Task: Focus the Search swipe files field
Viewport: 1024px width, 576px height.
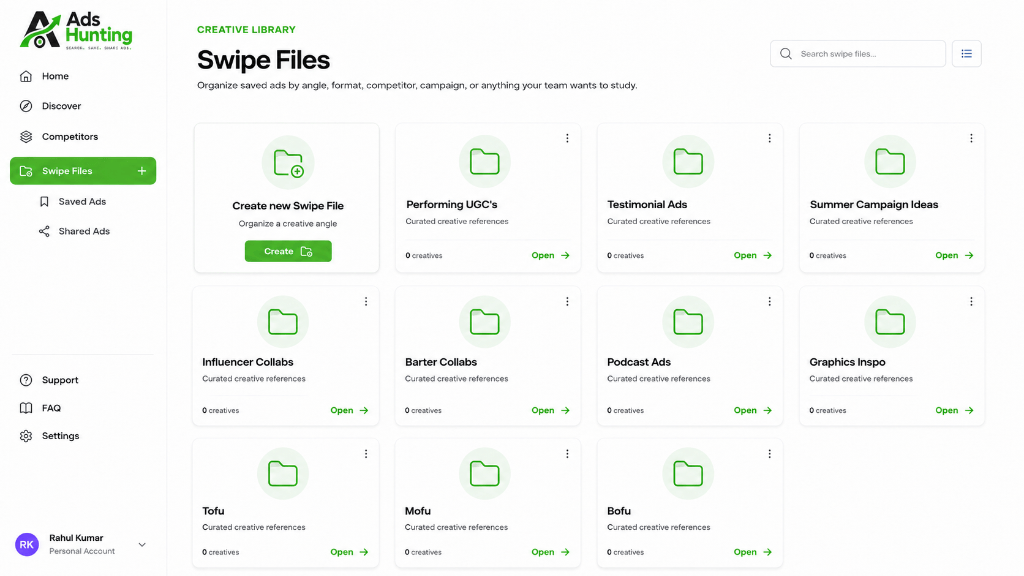Action: [x=857, y=54]
